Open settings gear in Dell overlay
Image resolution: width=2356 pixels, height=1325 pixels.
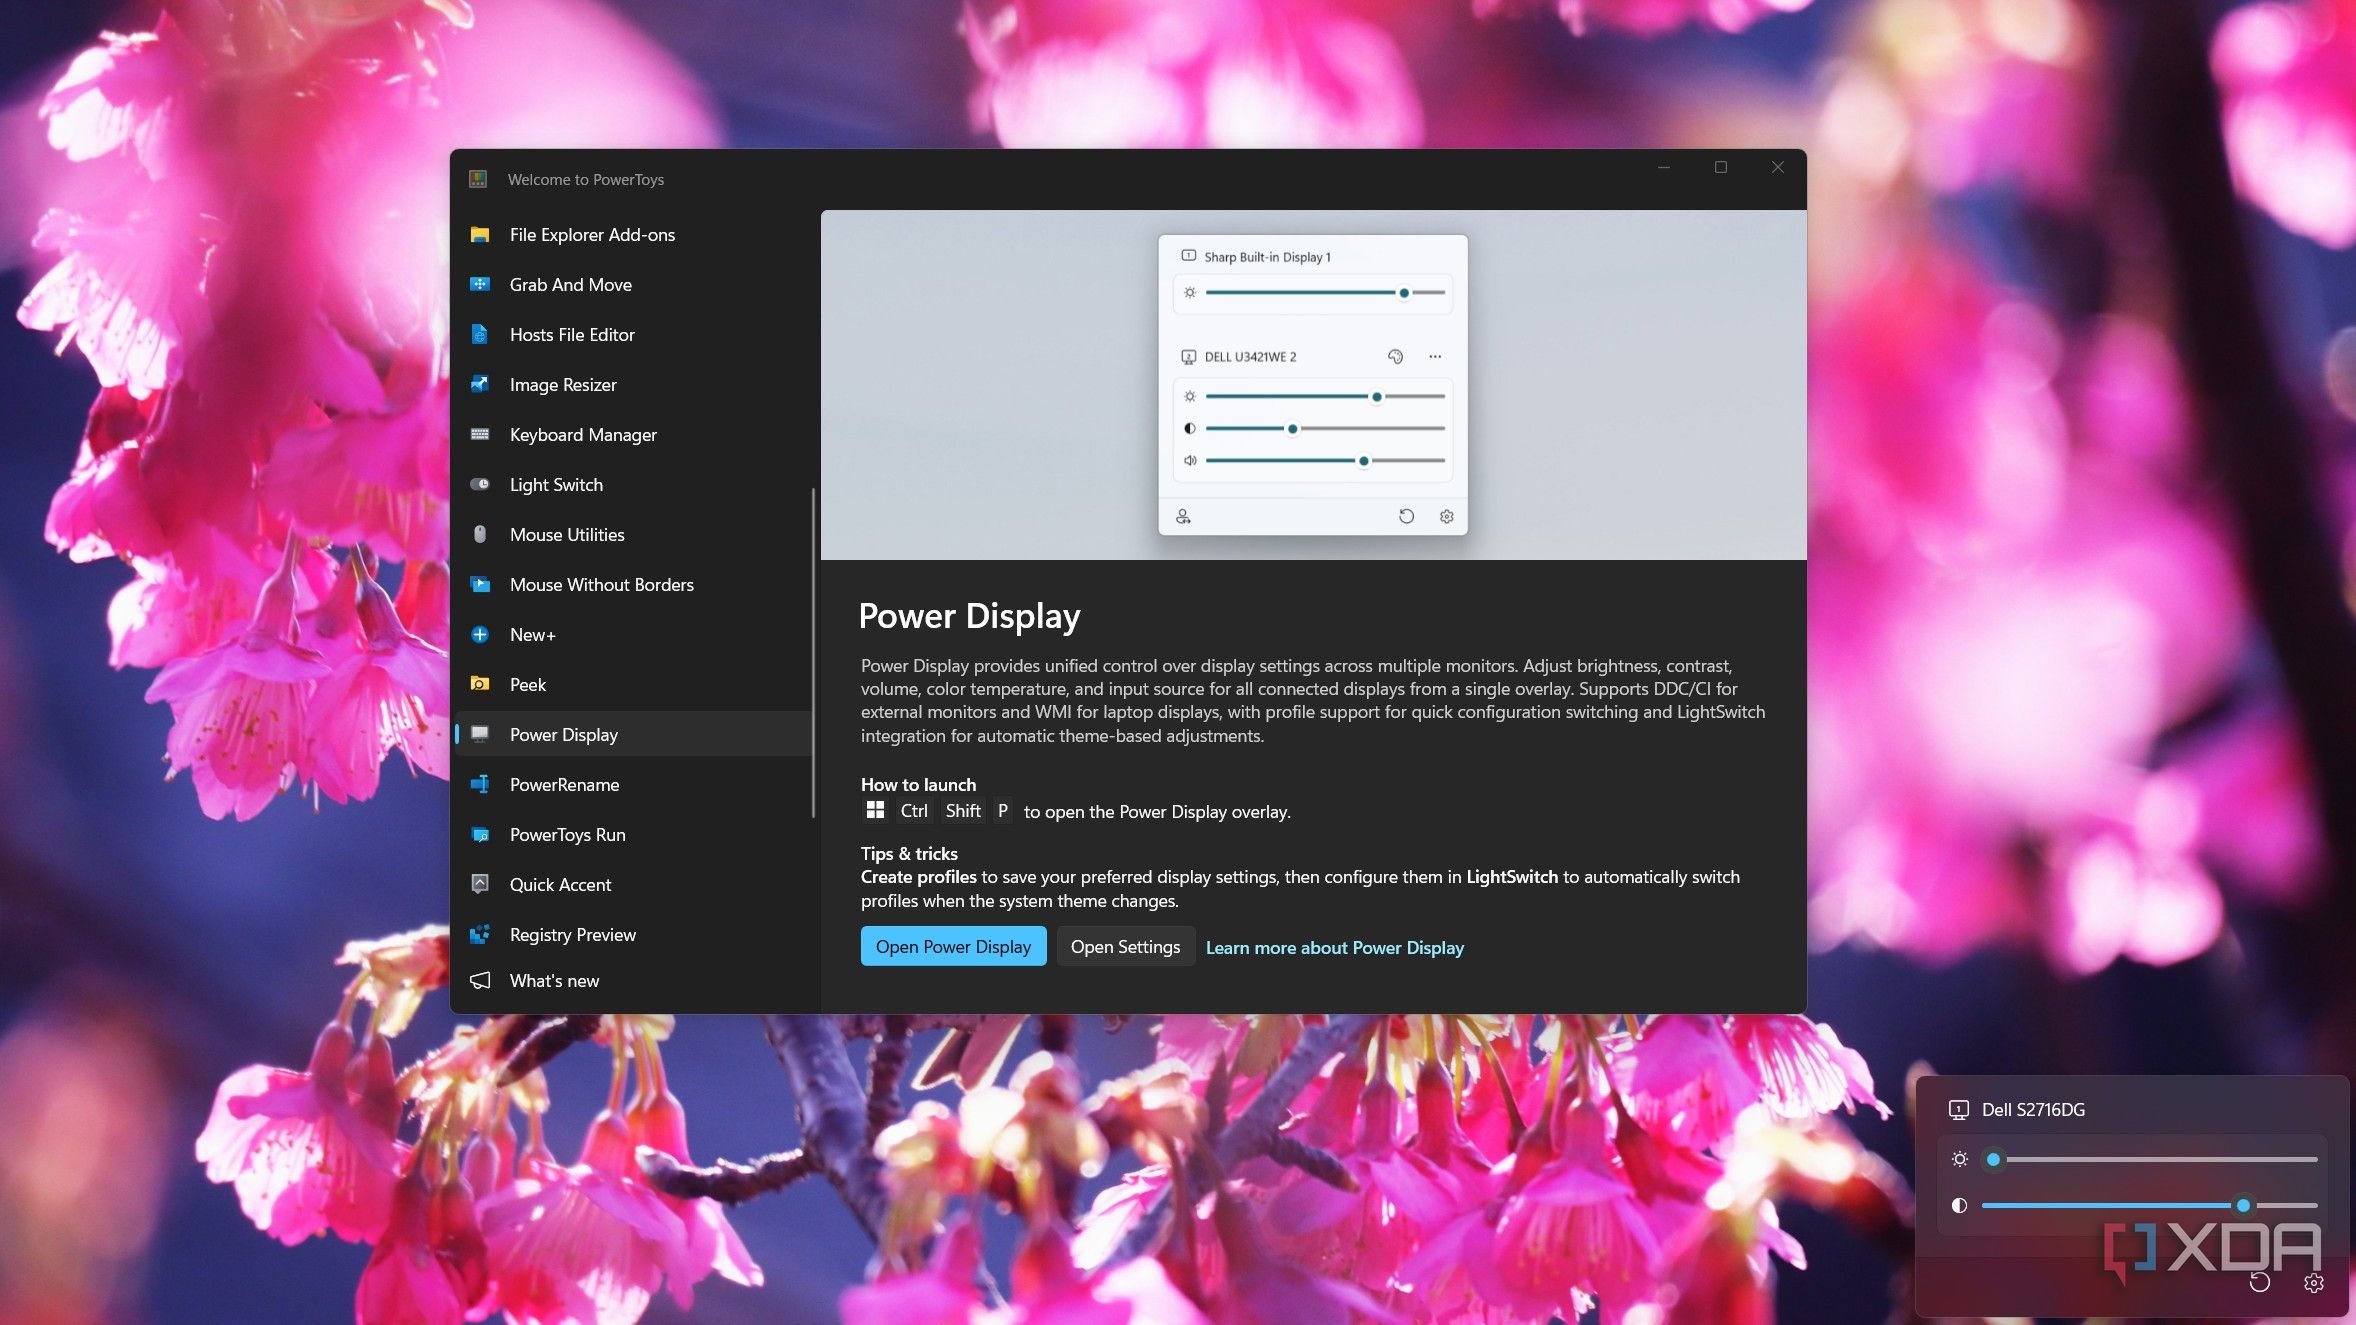pos(2314,1282)
